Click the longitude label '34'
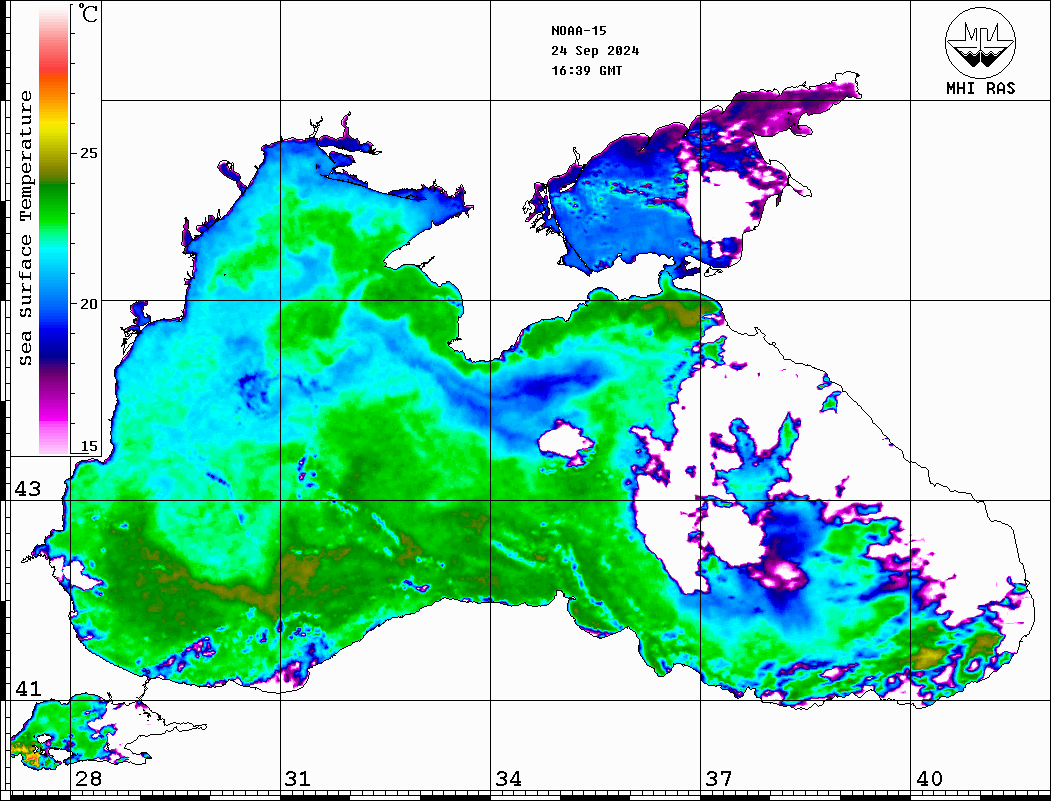 click(x=509, y=778)
